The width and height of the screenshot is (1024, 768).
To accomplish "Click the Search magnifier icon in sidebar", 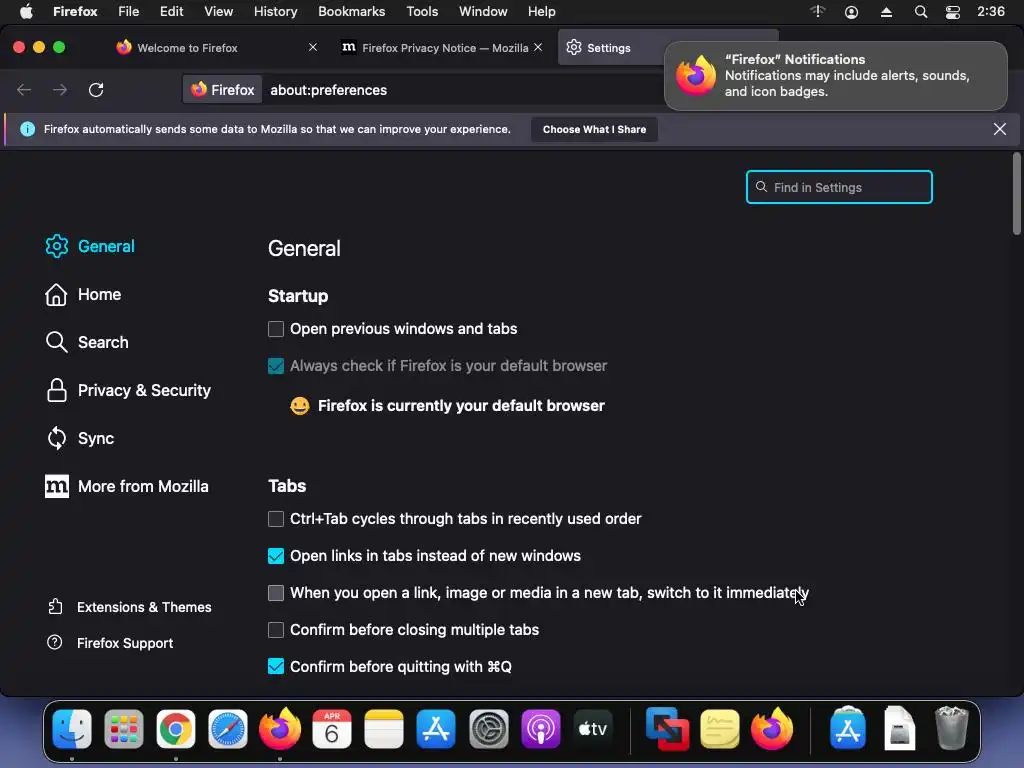I will 56,342.
